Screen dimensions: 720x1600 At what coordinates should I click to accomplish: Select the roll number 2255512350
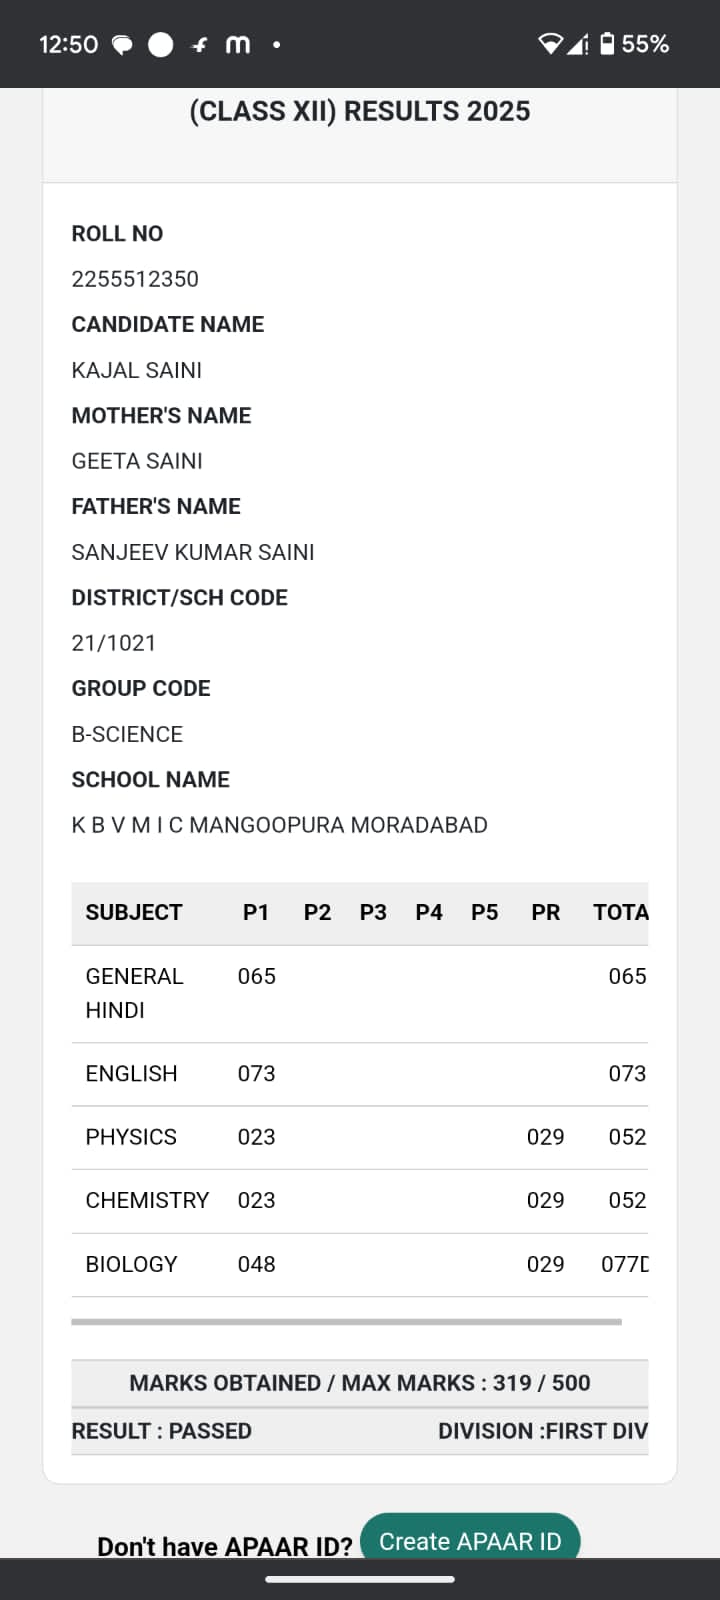[135, 279]
